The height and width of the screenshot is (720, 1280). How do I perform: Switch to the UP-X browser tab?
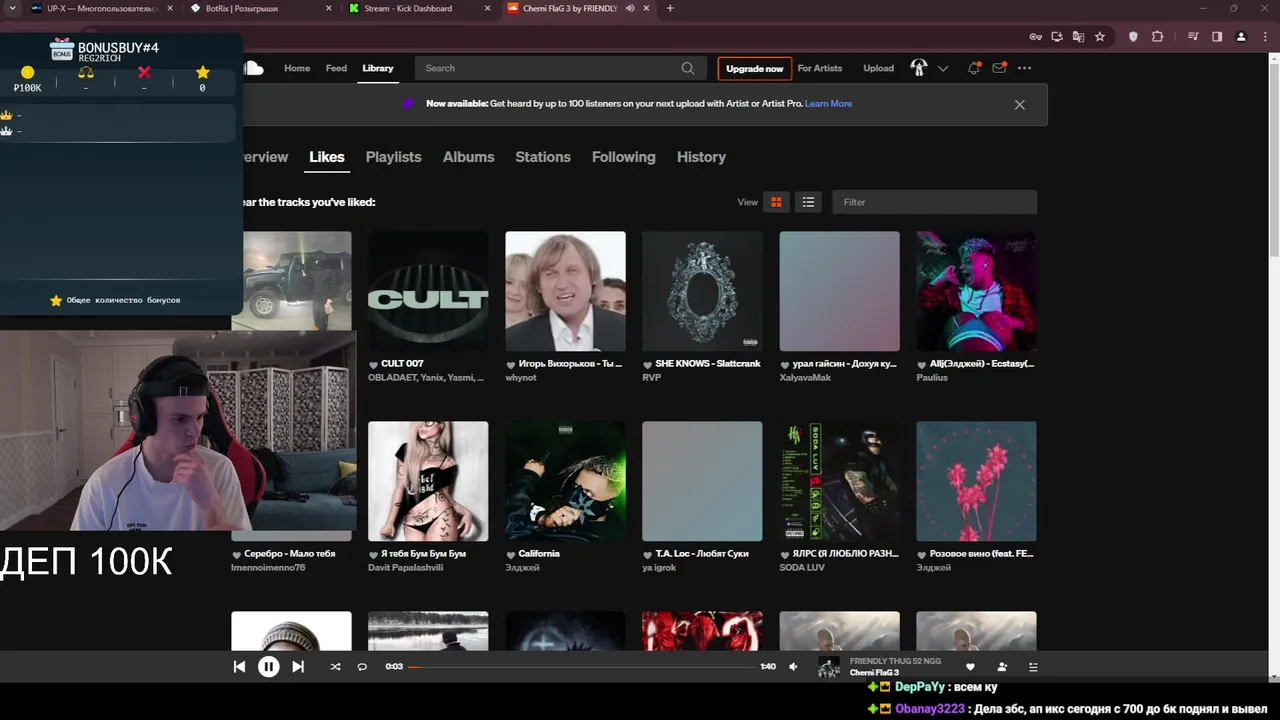(x=101, y=8)
